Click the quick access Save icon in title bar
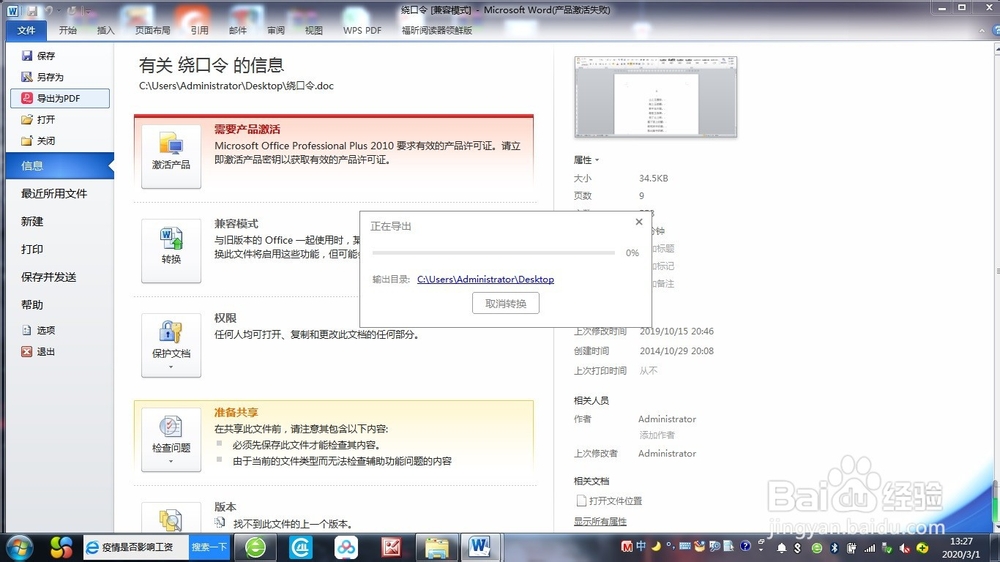This screenshot has height=562, width=1000. [31, 11]
